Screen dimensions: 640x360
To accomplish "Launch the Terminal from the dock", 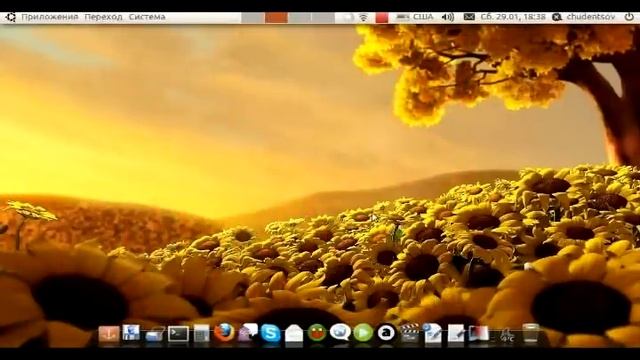I will click(178, 334).
